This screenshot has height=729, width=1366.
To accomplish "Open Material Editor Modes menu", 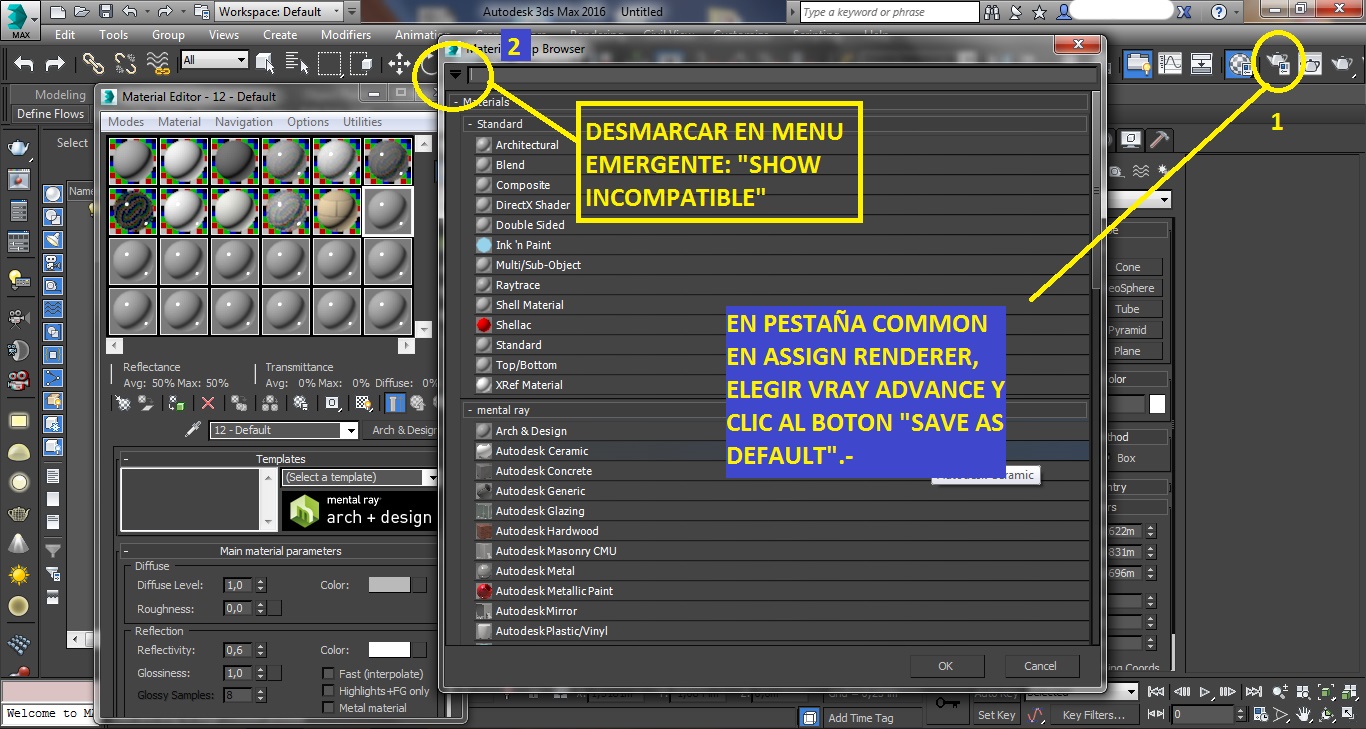I will coord(126,122).
